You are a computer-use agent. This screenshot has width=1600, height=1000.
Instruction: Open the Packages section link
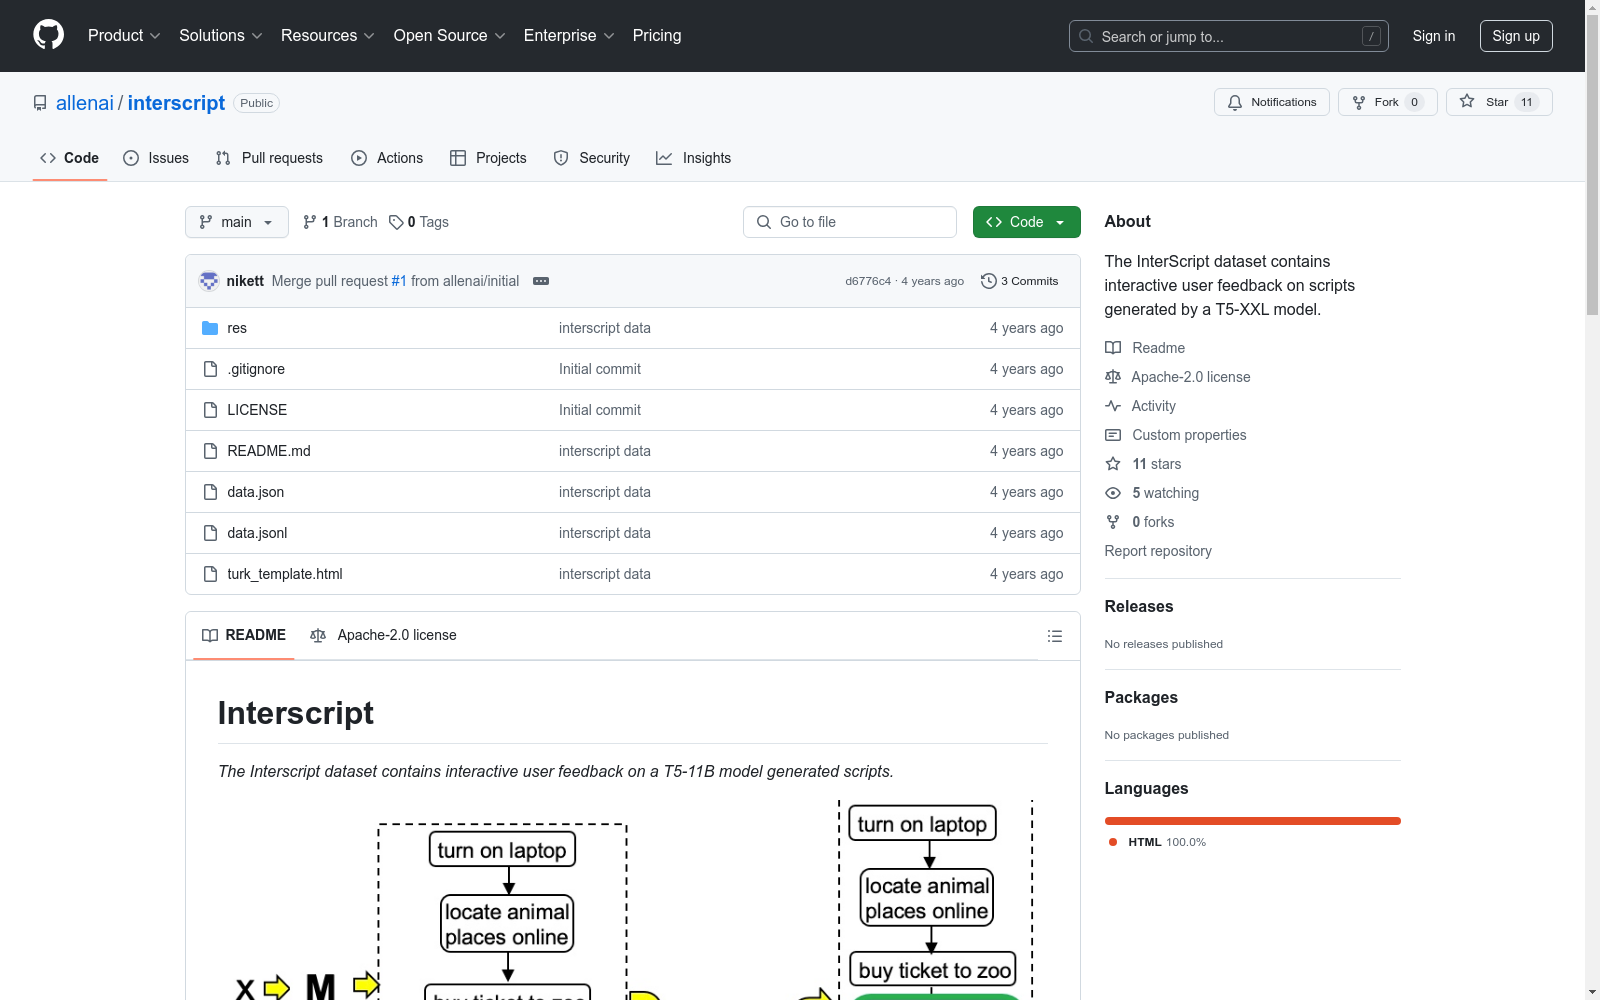[1141, 697]
